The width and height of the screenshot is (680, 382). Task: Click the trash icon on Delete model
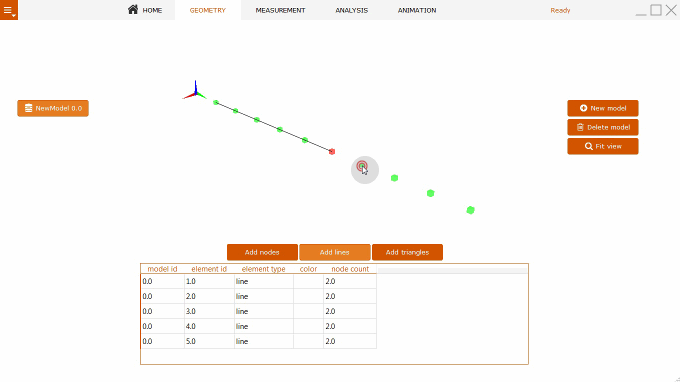580,127
